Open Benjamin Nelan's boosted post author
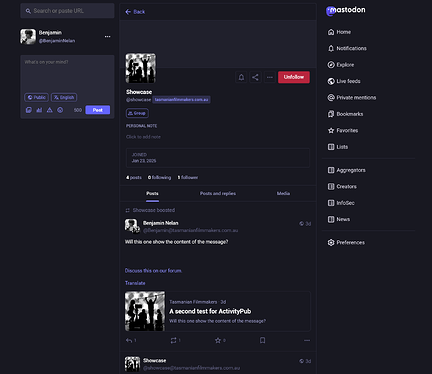 click(161, 223)
